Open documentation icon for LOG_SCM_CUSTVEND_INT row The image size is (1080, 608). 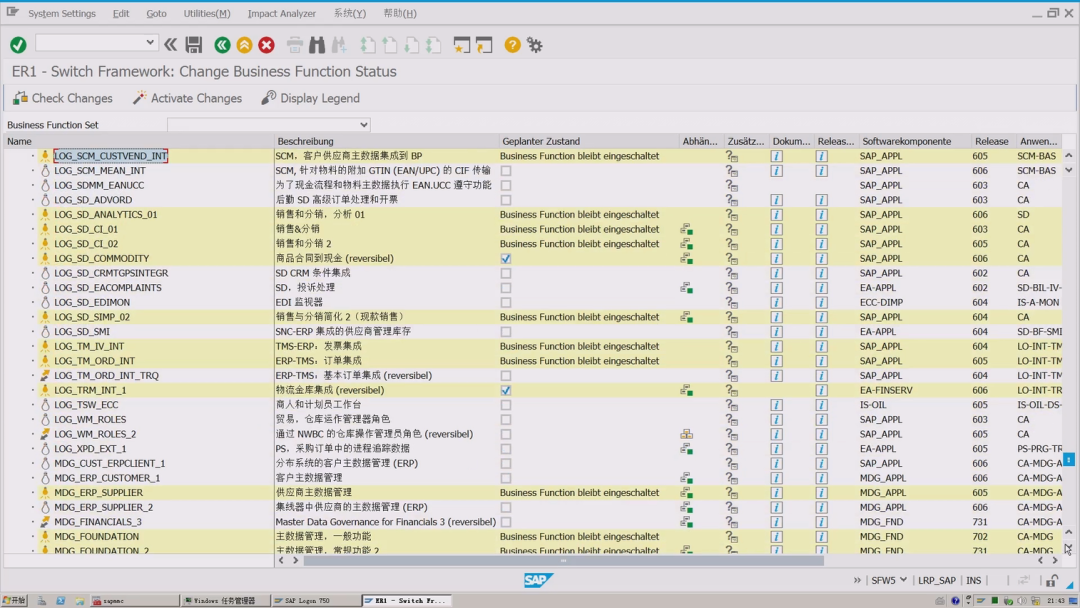pyautogui.click(x=776, y=156)
